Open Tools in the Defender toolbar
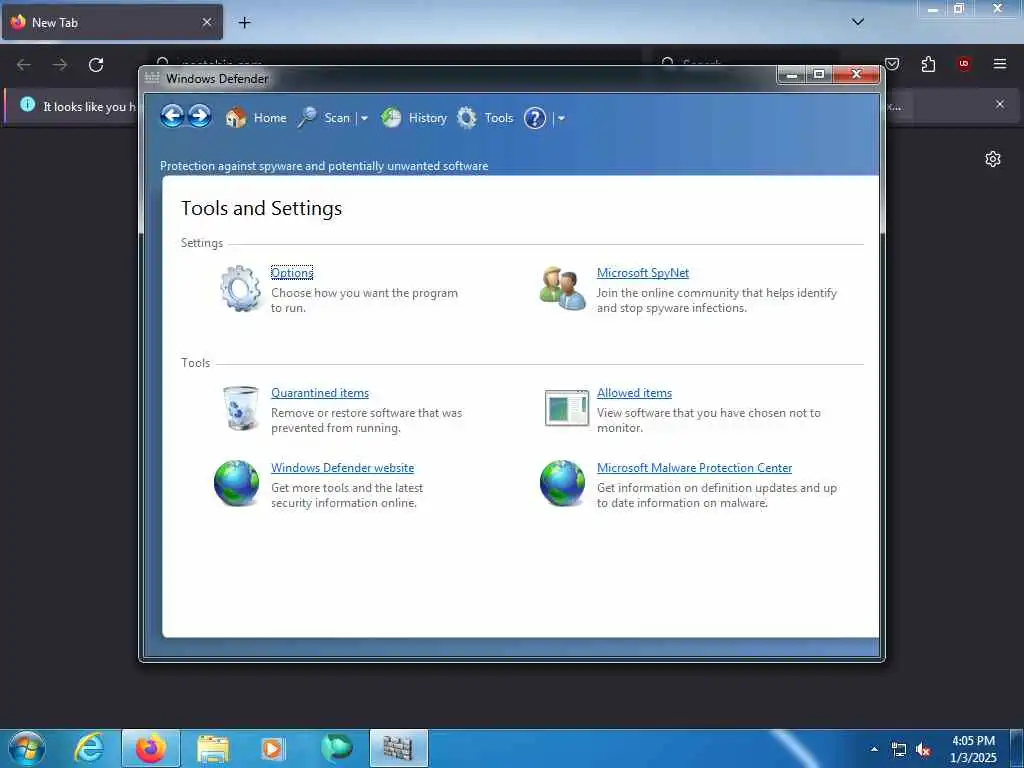The image size is (1024, 768). point(498,118)
